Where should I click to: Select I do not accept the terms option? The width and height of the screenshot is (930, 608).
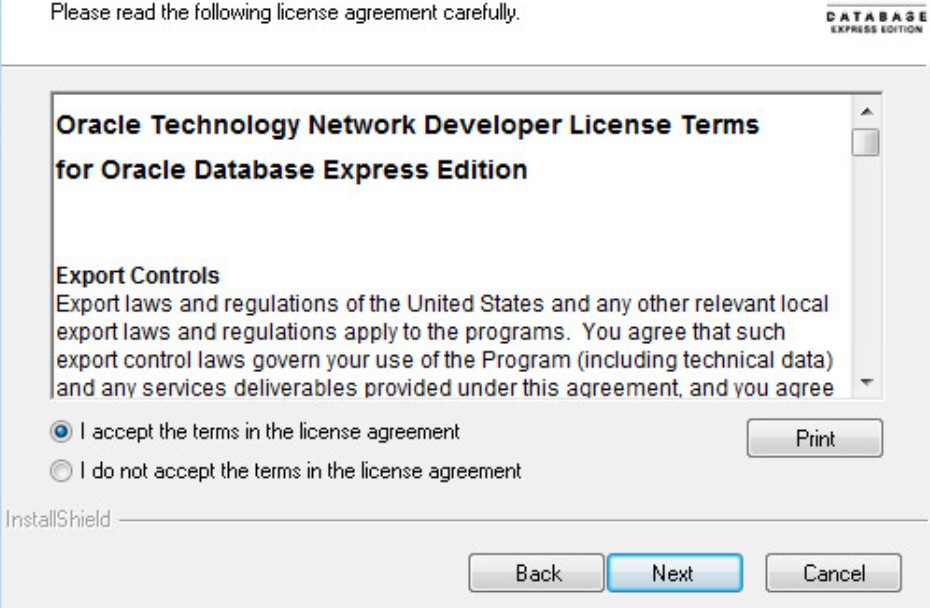tap(61, 471)
